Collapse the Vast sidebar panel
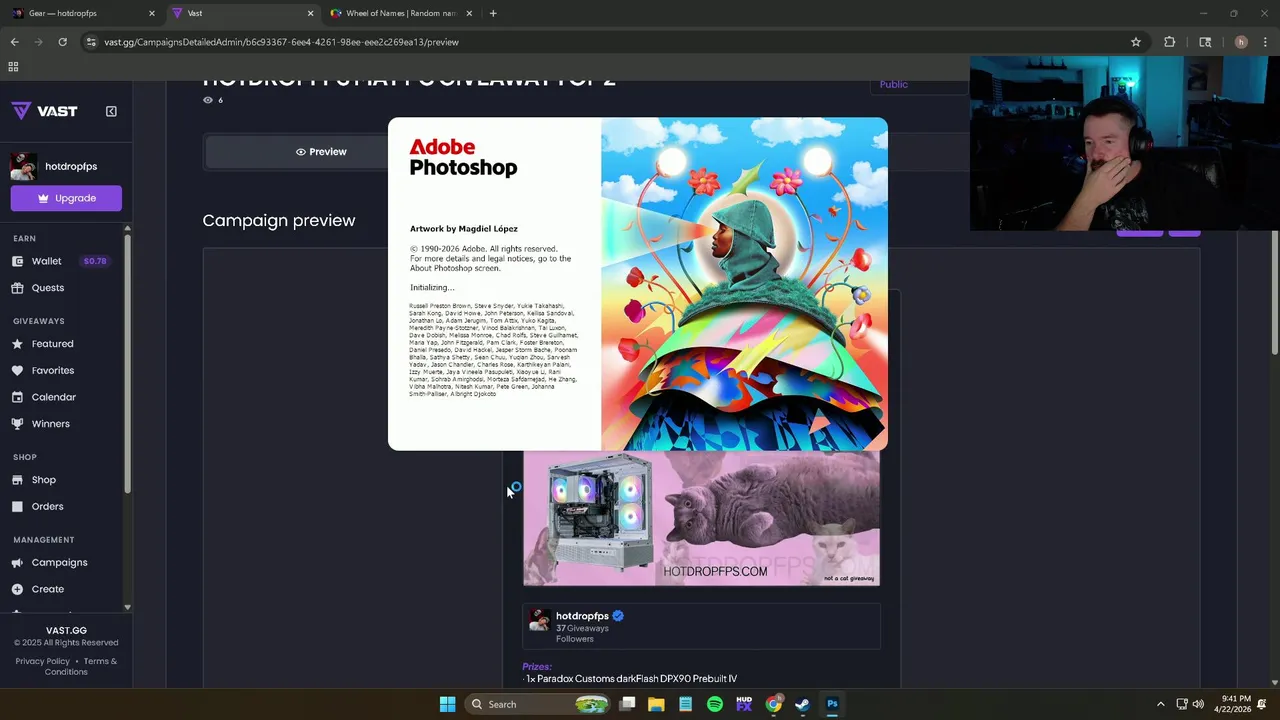This screenshot has height=720, width=1280. point(111,111)
